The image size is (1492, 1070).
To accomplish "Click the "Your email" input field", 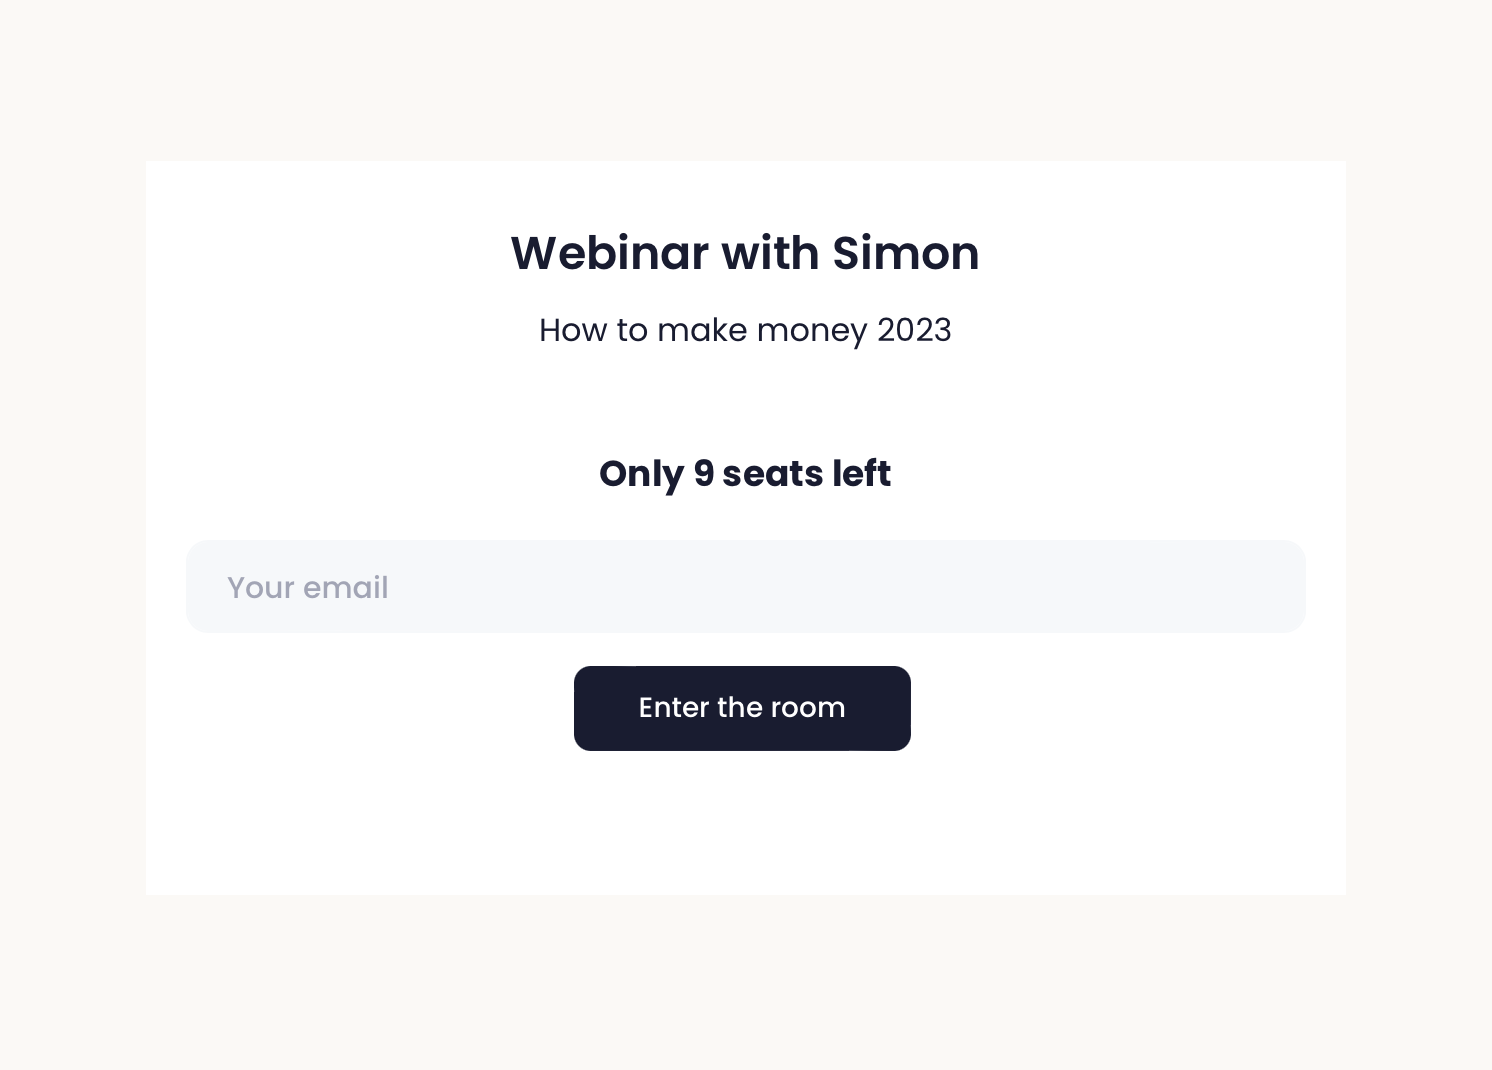I will 745,587.
